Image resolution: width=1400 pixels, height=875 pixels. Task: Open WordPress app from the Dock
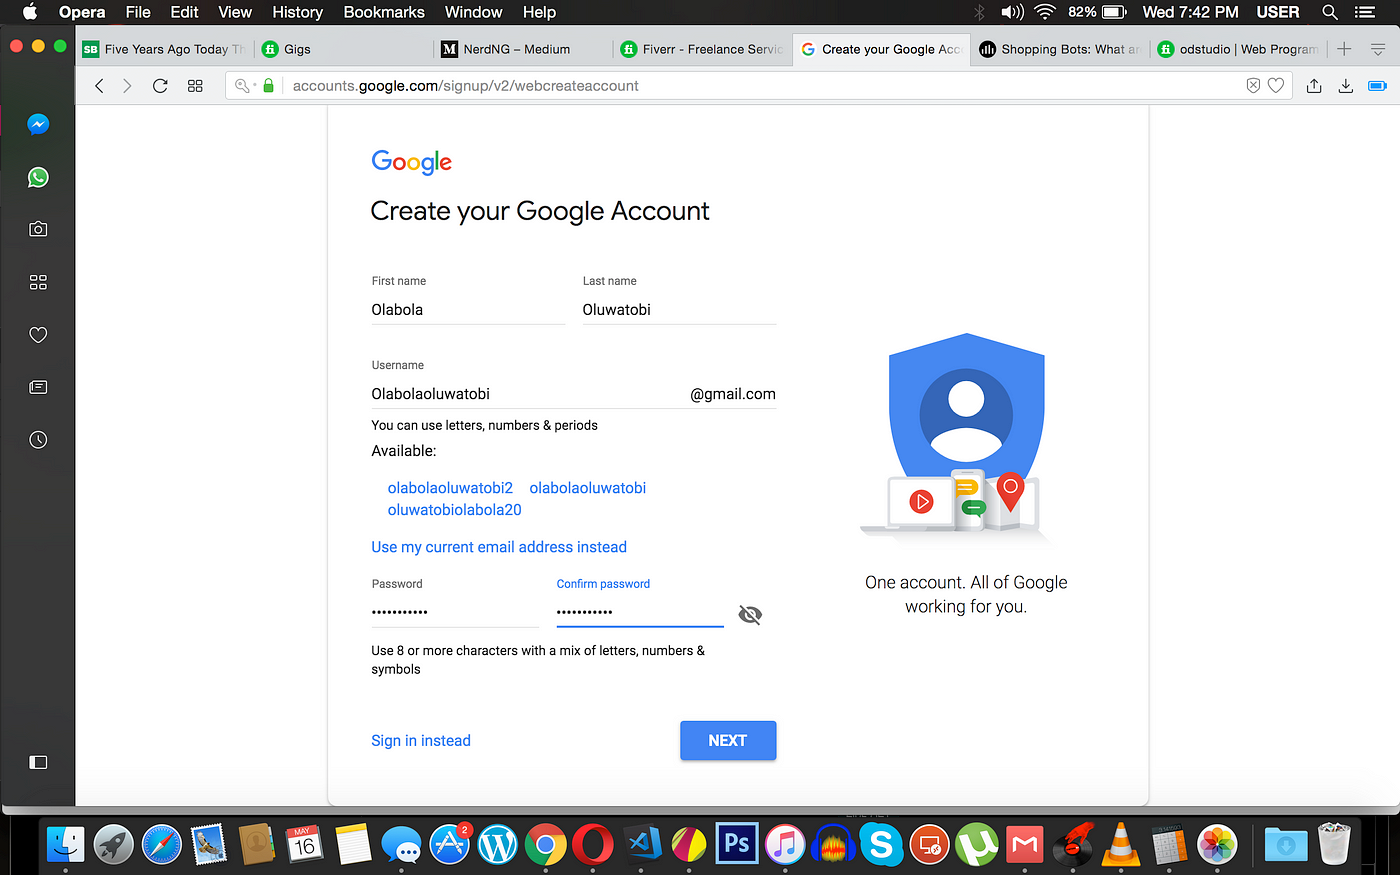point(497,846)
